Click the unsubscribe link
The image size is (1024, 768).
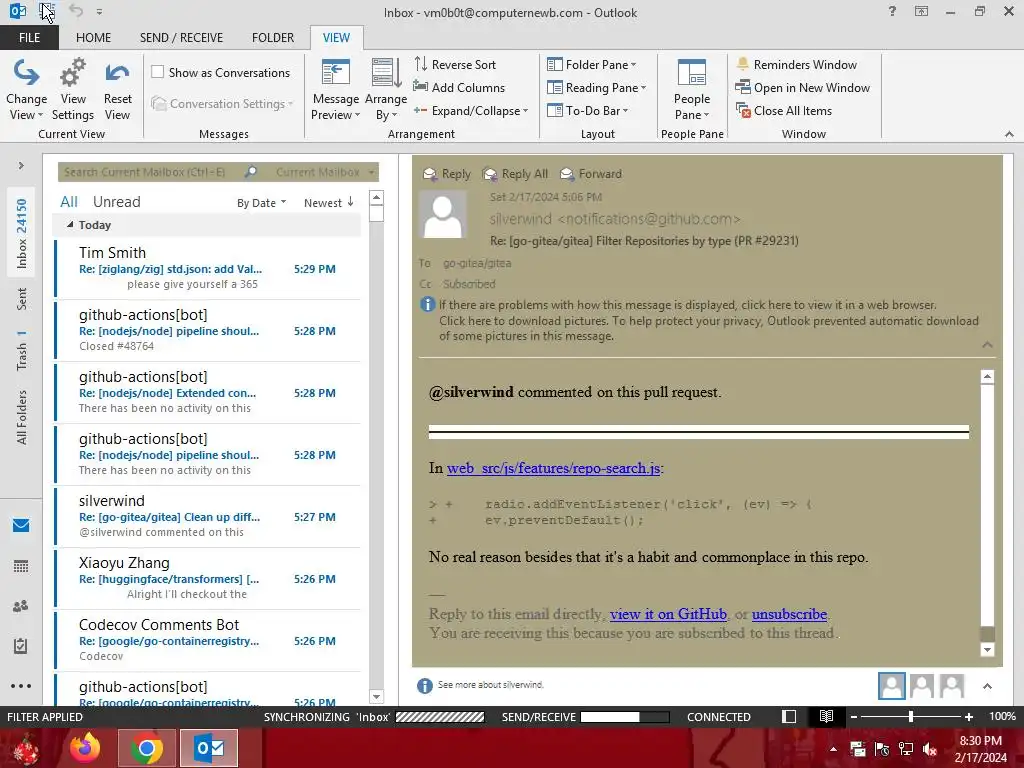789,614
